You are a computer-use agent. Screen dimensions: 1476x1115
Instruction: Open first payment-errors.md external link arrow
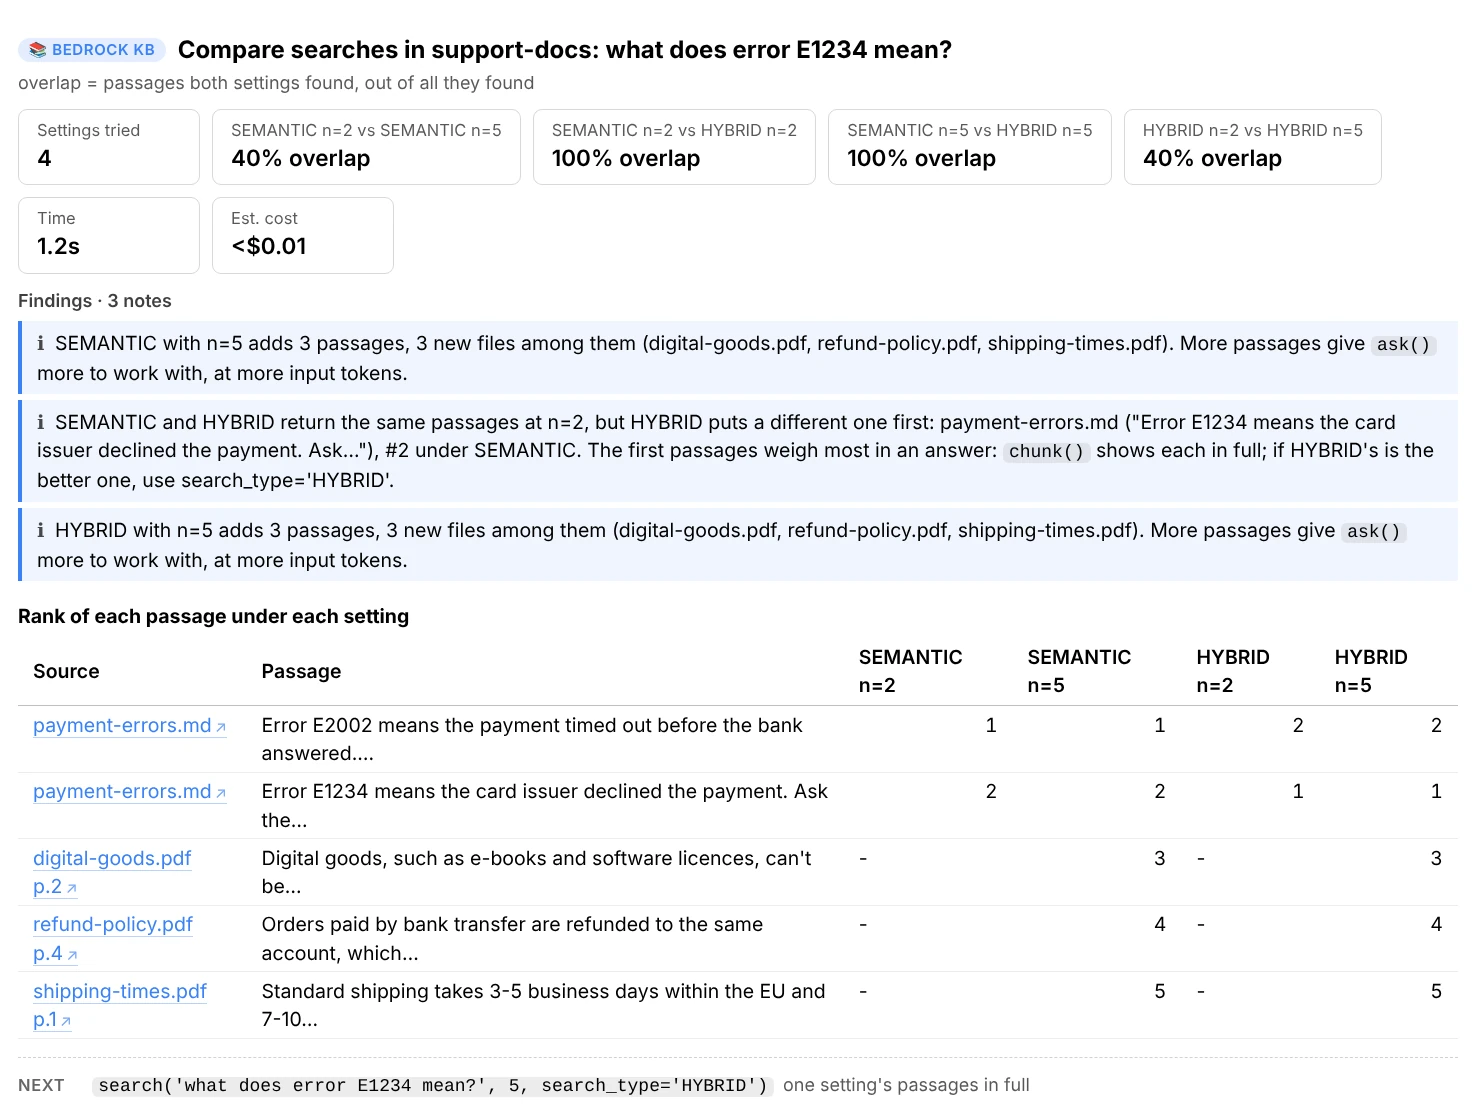pyautogui.click(x=221, y=727)
